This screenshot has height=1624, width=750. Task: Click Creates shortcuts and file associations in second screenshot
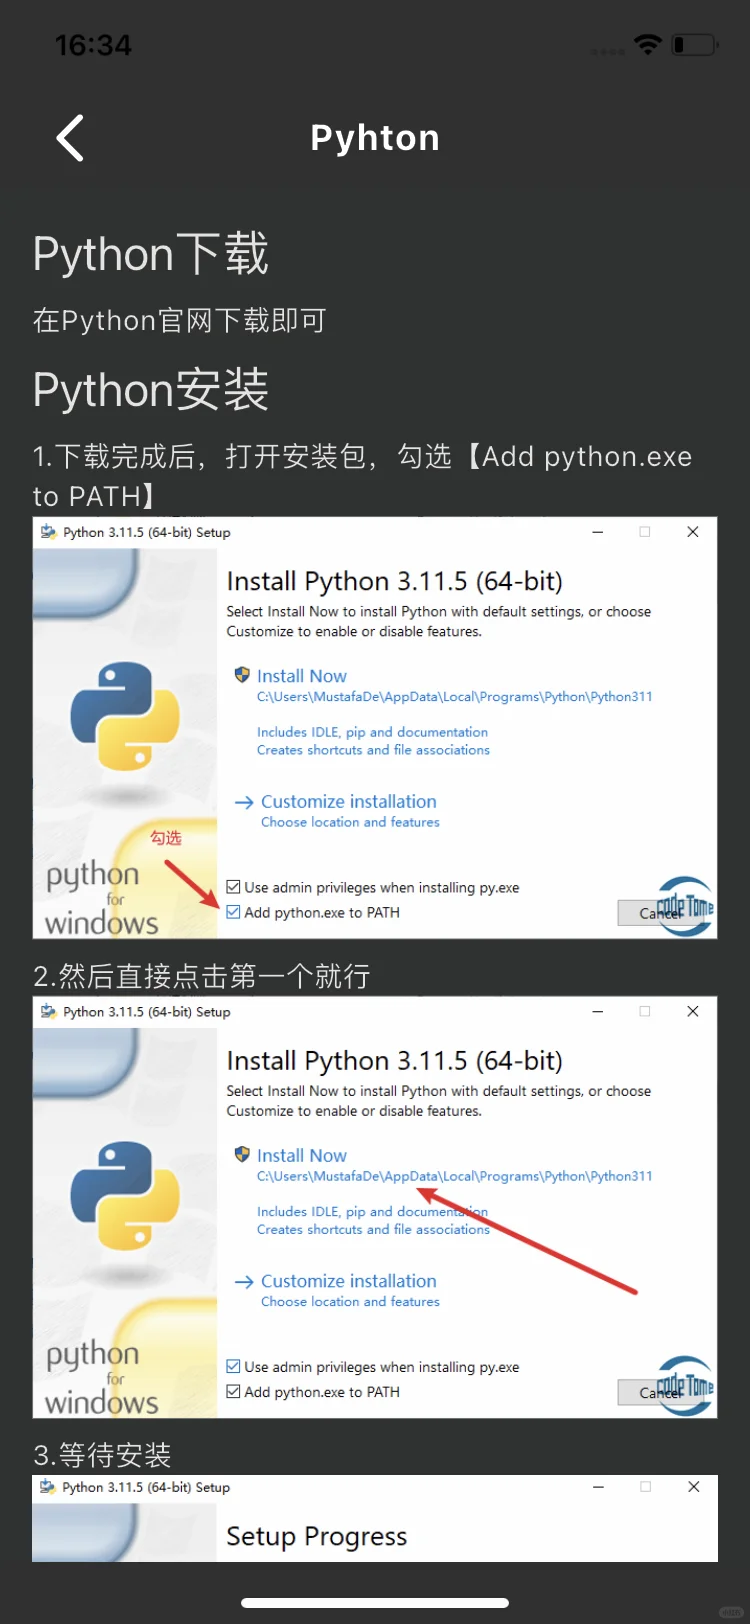coord(373,1229)
